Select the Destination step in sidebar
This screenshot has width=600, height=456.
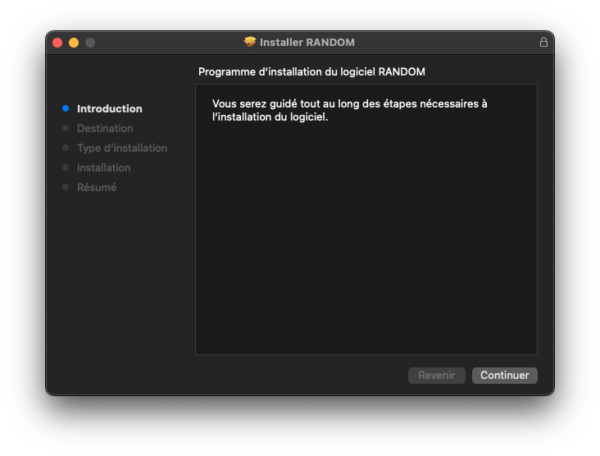coord(105,128)
